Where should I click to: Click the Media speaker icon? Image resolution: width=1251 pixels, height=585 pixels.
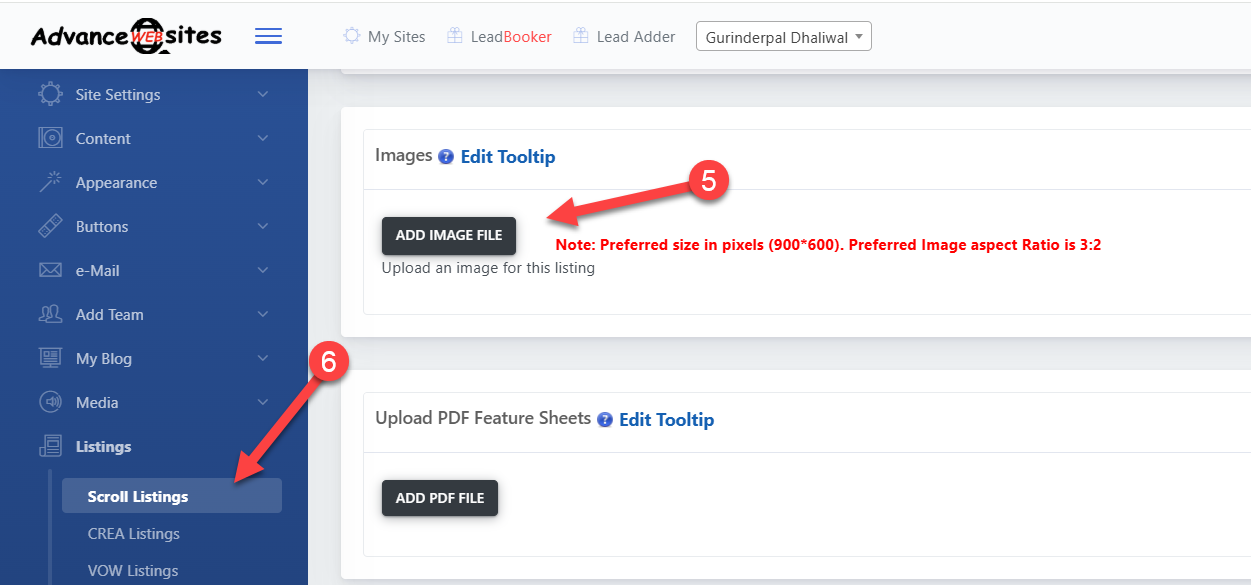[x=50, y=402]
